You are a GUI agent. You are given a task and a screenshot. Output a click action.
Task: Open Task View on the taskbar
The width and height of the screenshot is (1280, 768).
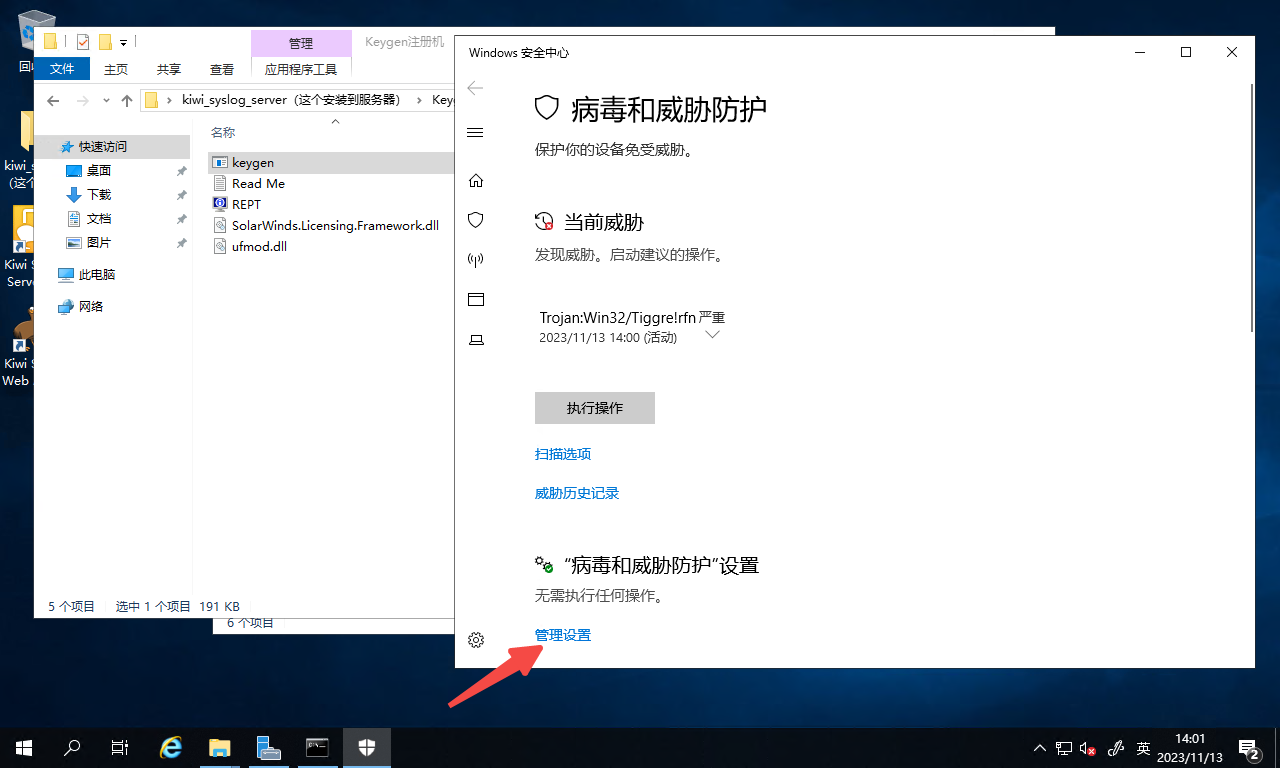(x=120, y=747)
